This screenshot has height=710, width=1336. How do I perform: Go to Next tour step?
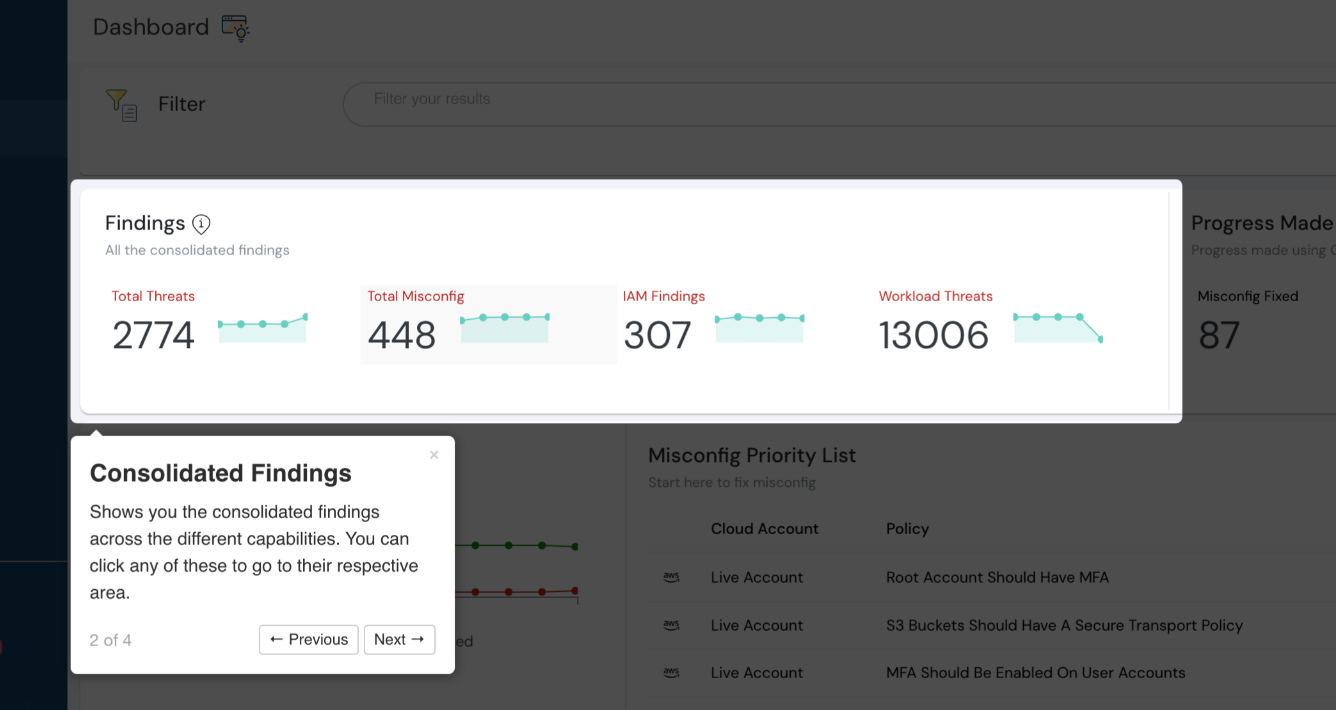click(x=399, y=640)
